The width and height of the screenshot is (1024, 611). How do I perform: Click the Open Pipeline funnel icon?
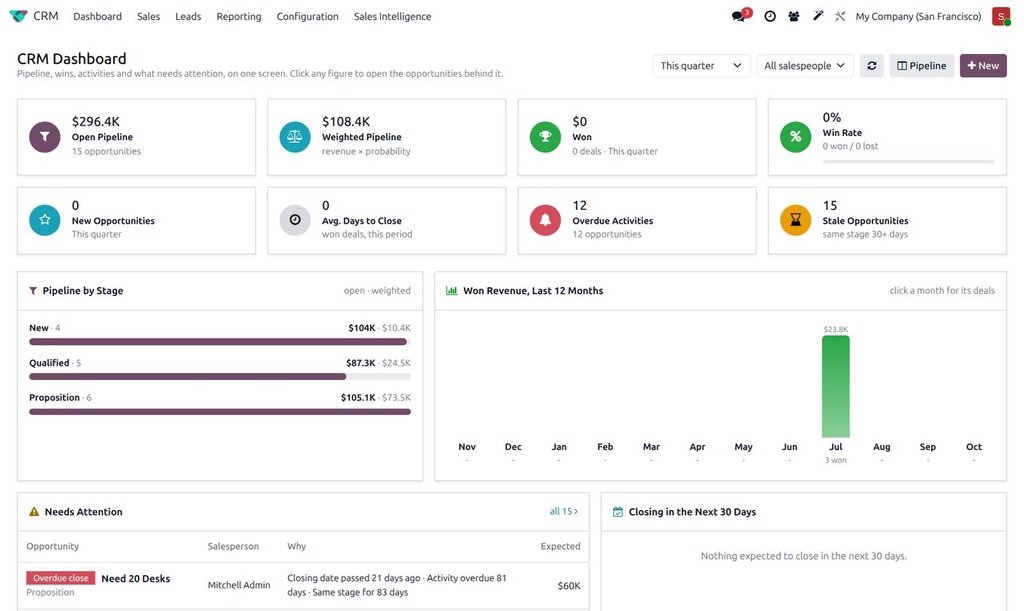(44, 137)
